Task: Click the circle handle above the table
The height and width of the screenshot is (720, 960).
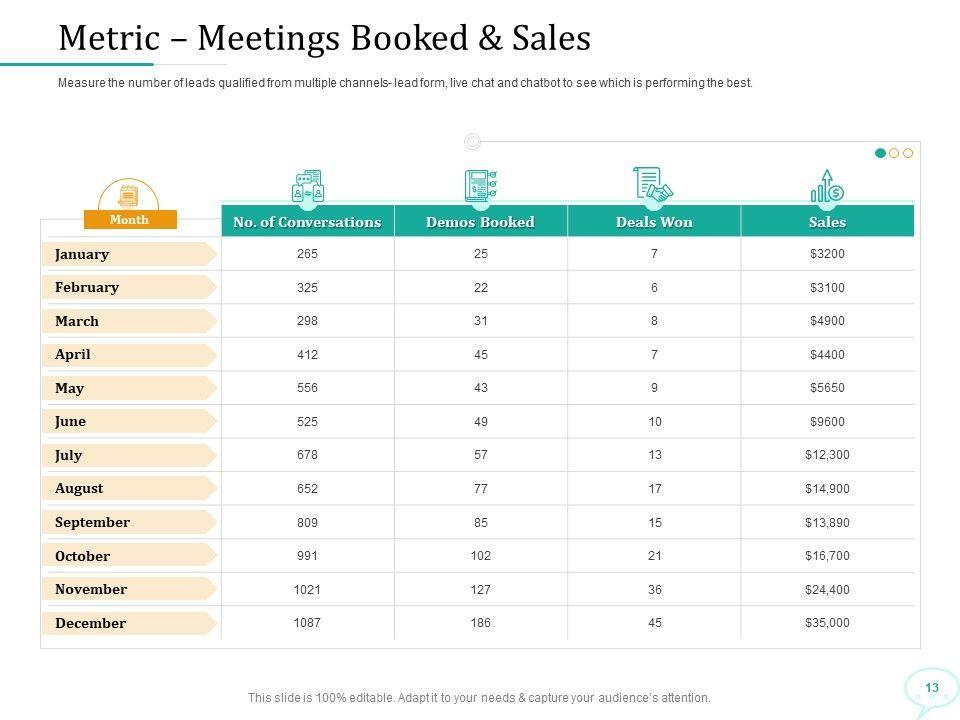Action: (473, 141)
